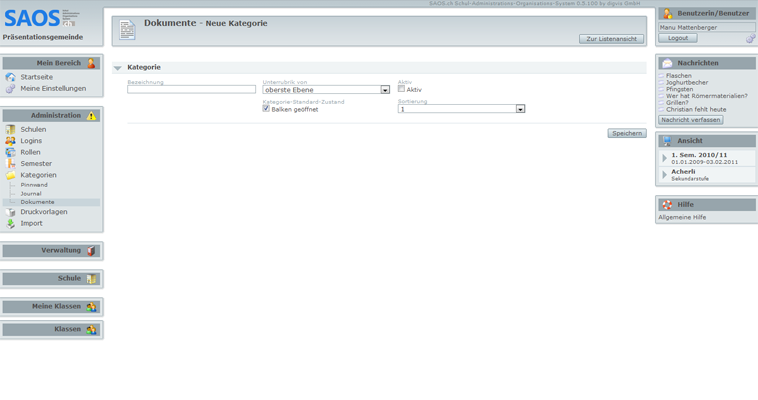The image size is (758, 400).
Task: Expand the Schule menu section
Action: click(52, 279)
